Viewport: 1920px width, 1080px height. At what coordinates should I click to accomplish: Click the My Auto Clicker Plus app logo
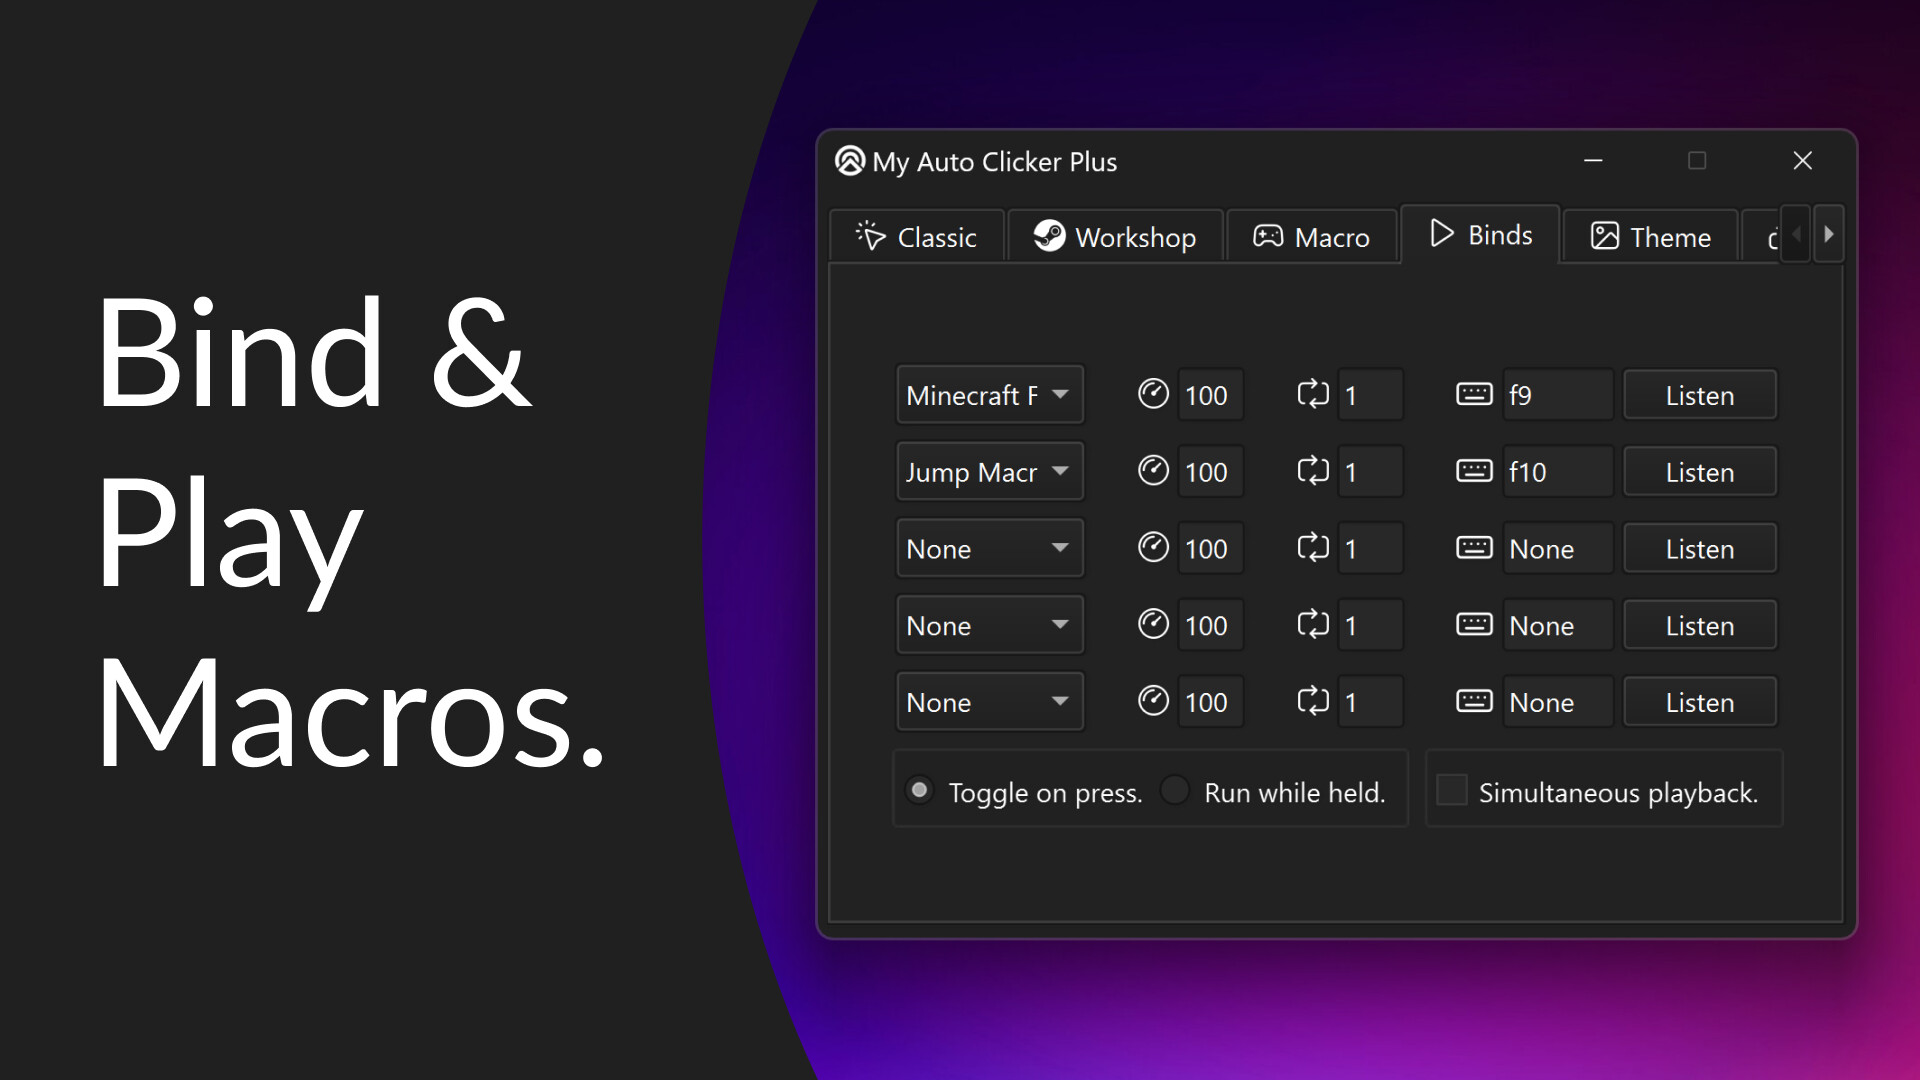(850, 161)
